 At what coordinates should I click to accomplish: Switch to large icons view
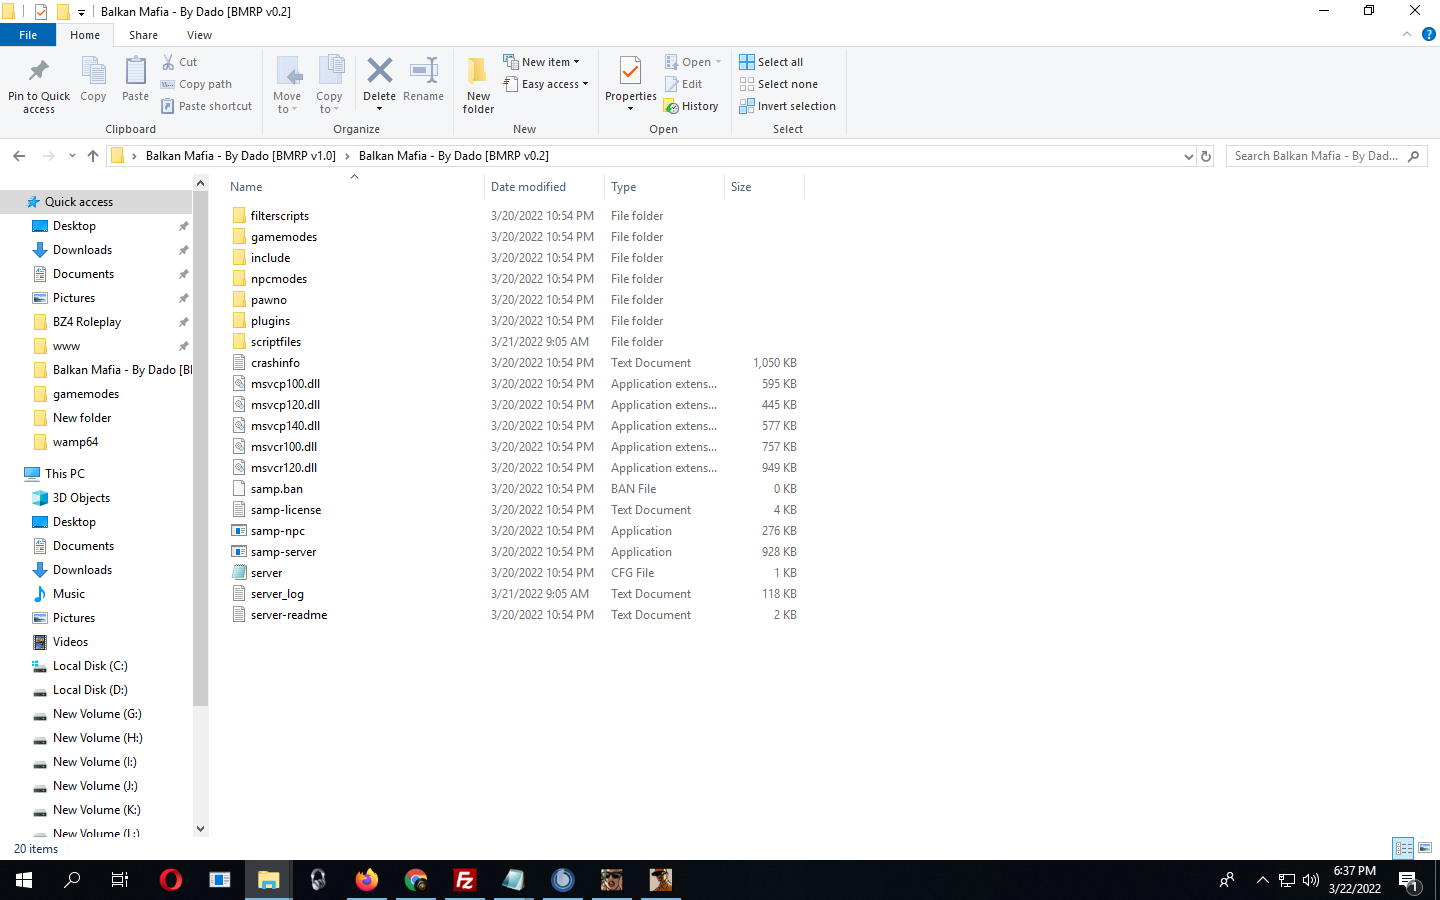1425,848
